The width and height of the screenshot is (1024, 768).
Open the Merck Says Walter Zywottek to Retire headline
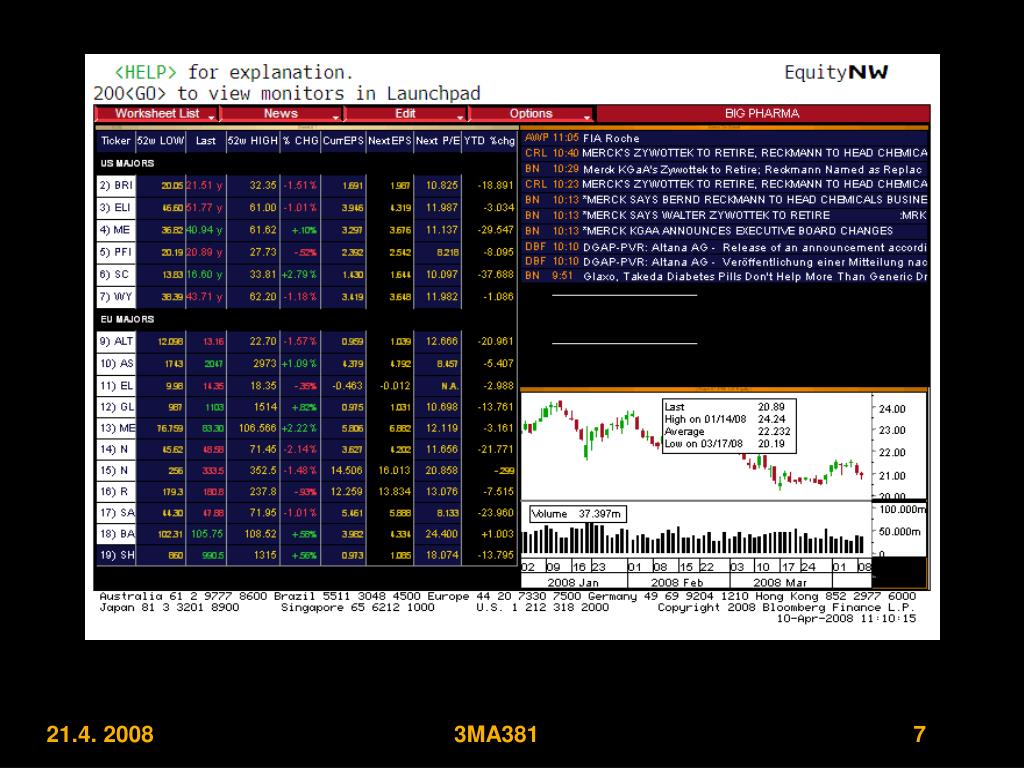pyautogui.click(x=725, y=216)
